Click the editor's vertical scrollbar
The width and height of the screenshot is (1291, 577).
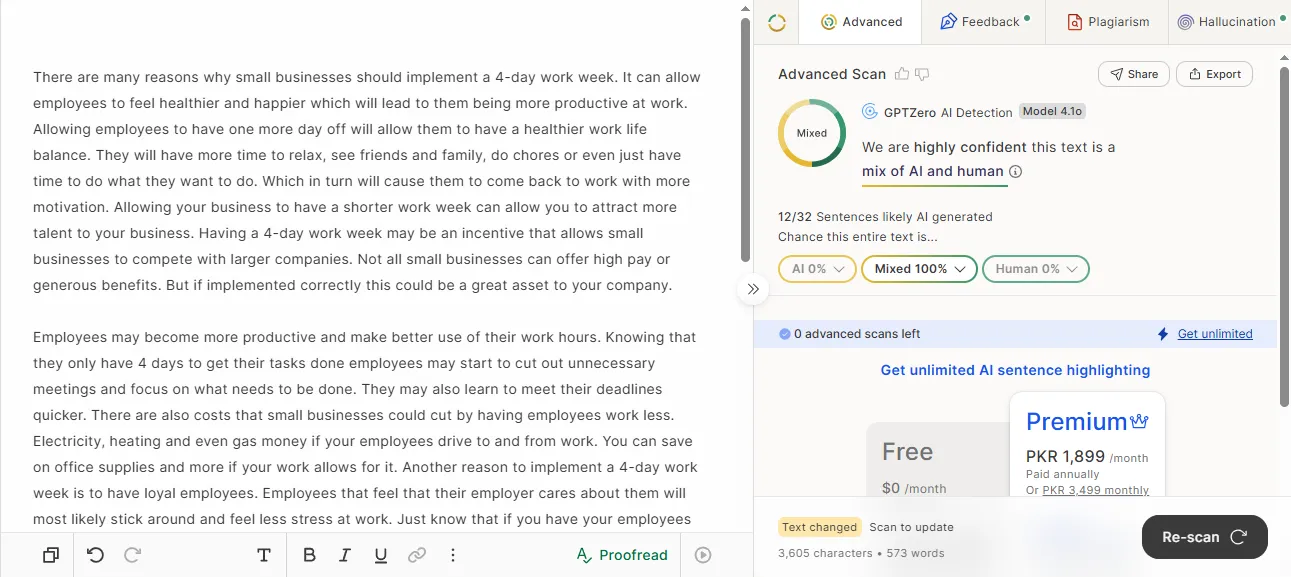click(x=745, y=140)
